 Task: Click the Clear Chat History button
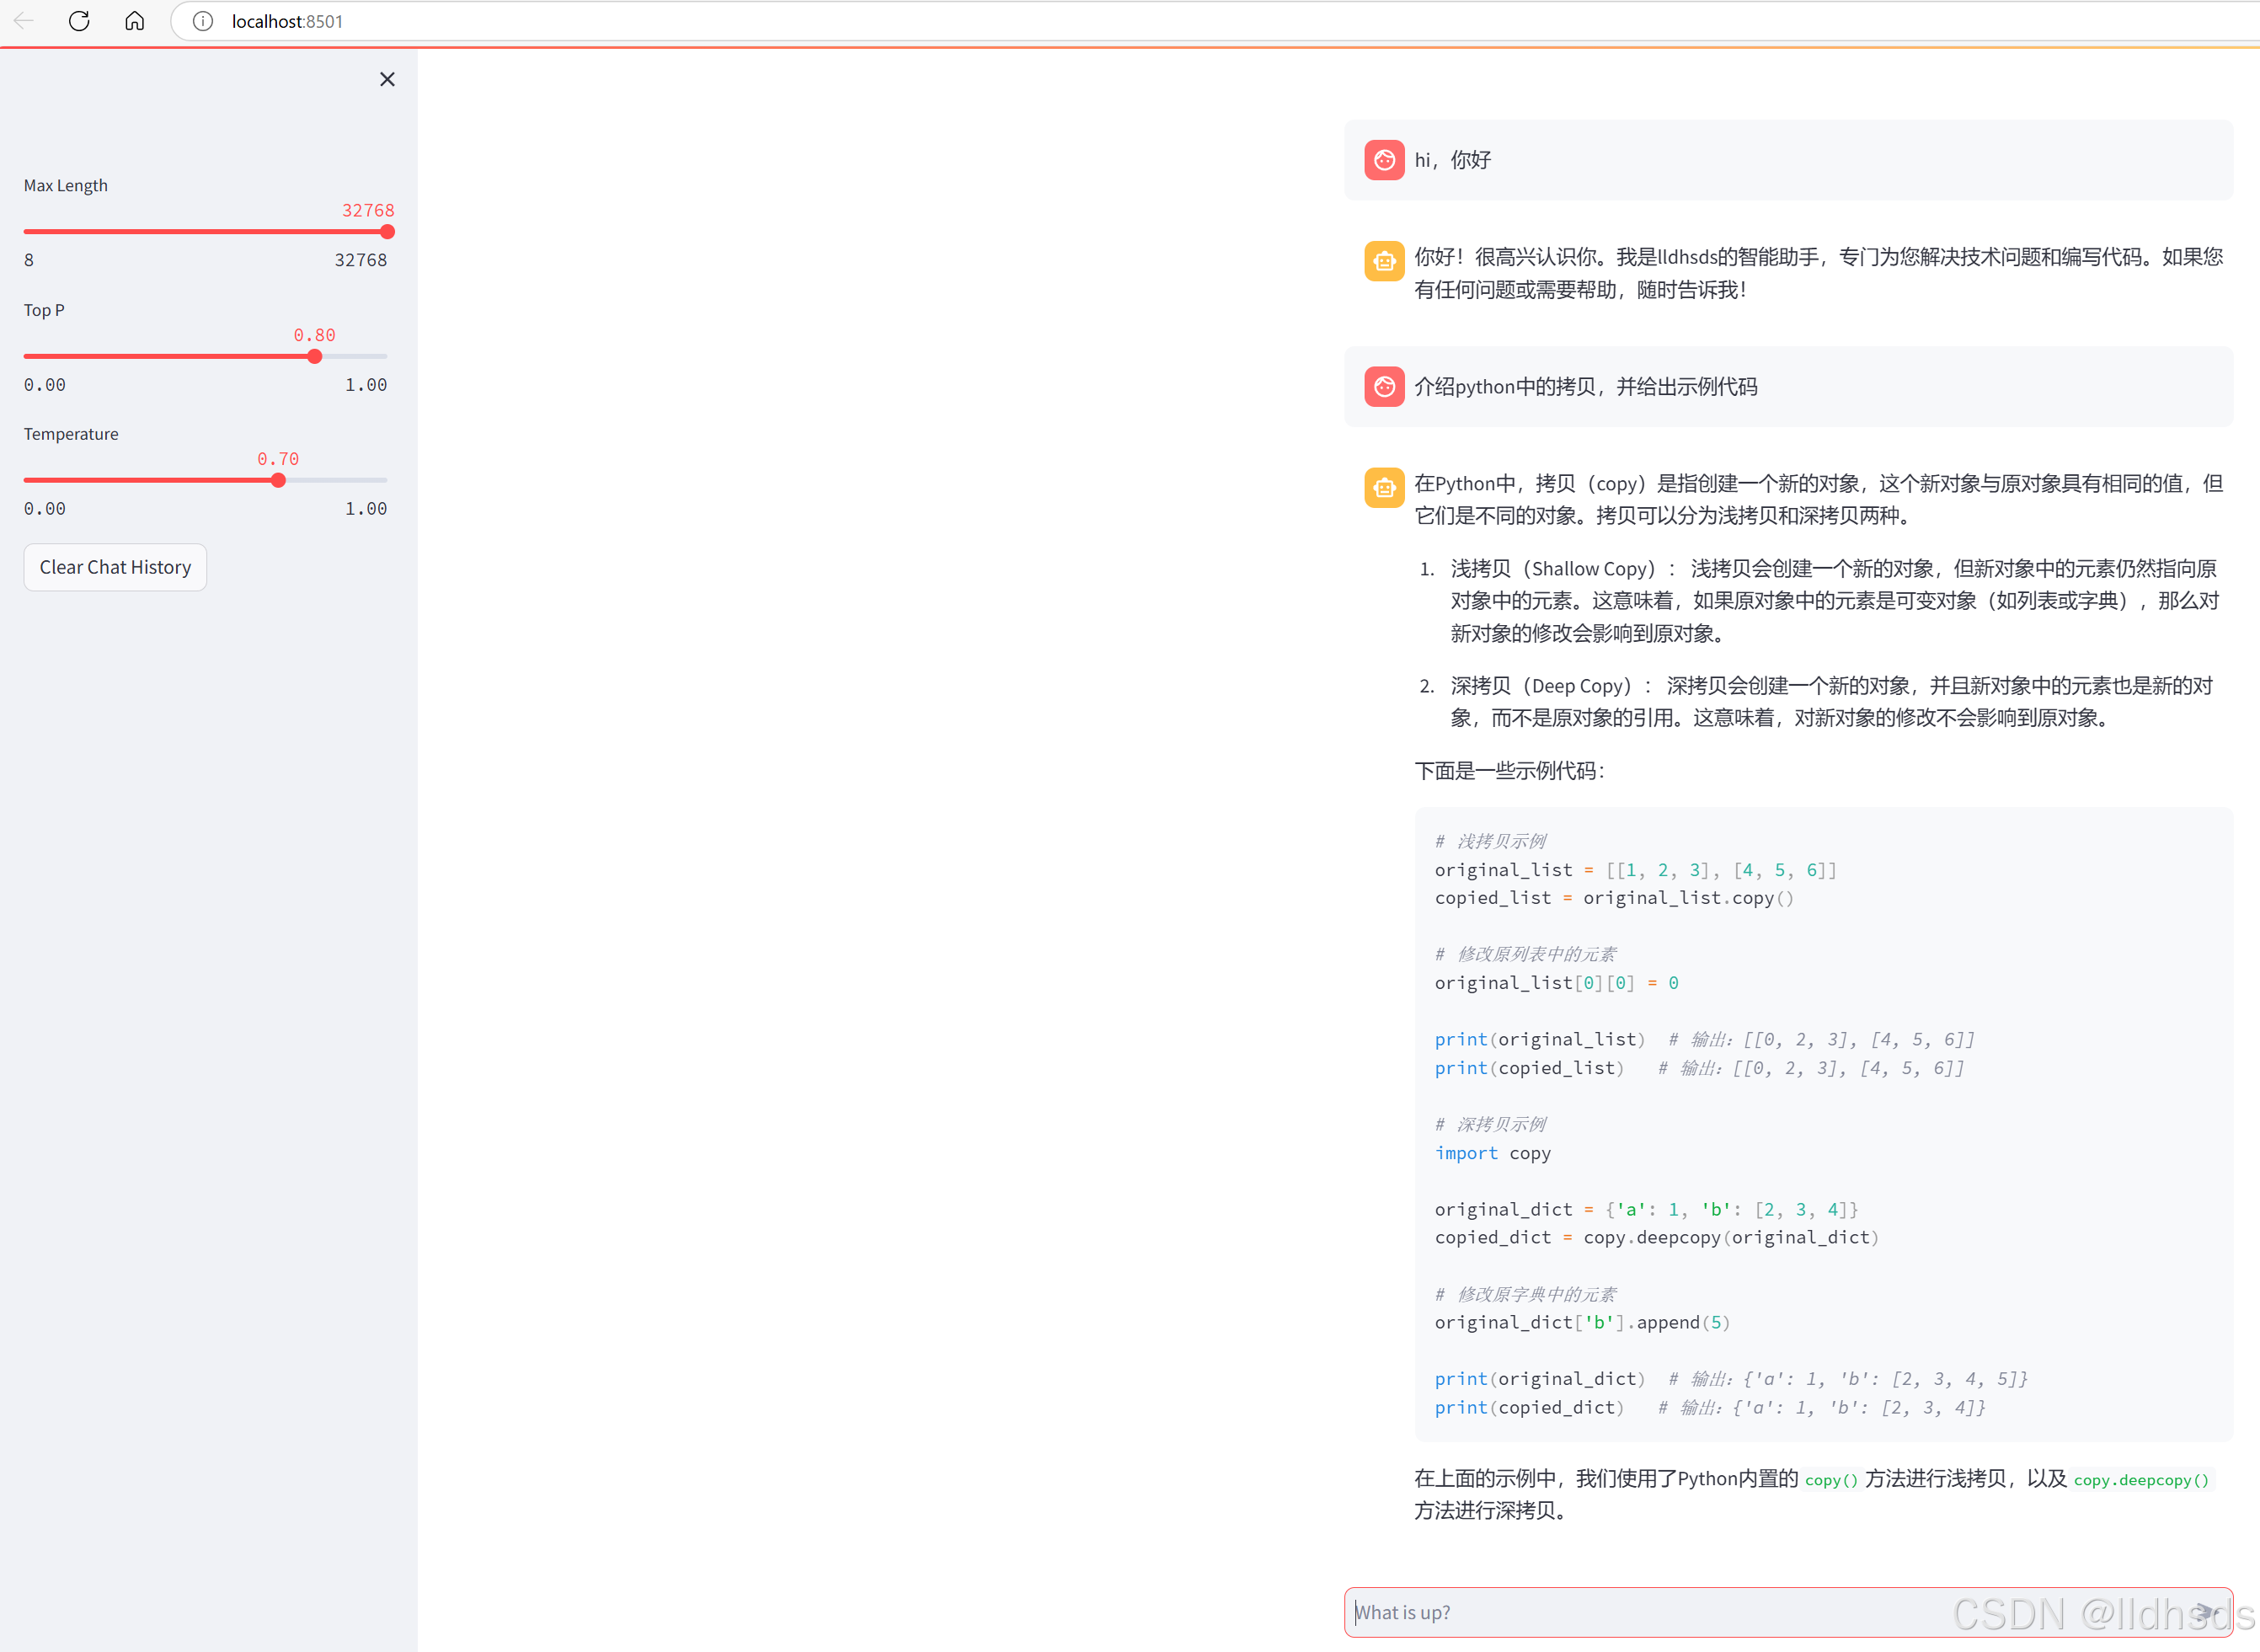click(115, 567)
